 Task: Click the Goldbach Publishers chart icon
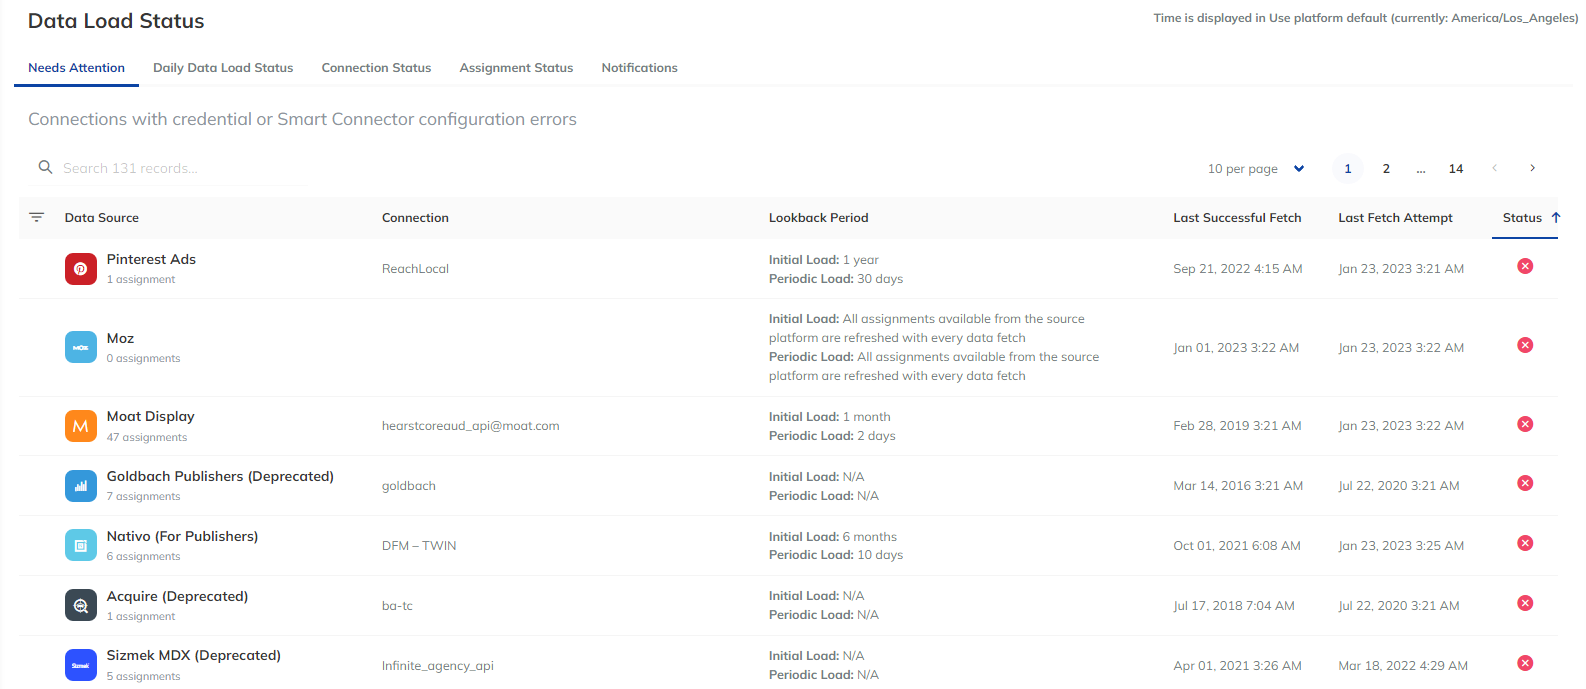pyautogui.click(x=81, y=486)
